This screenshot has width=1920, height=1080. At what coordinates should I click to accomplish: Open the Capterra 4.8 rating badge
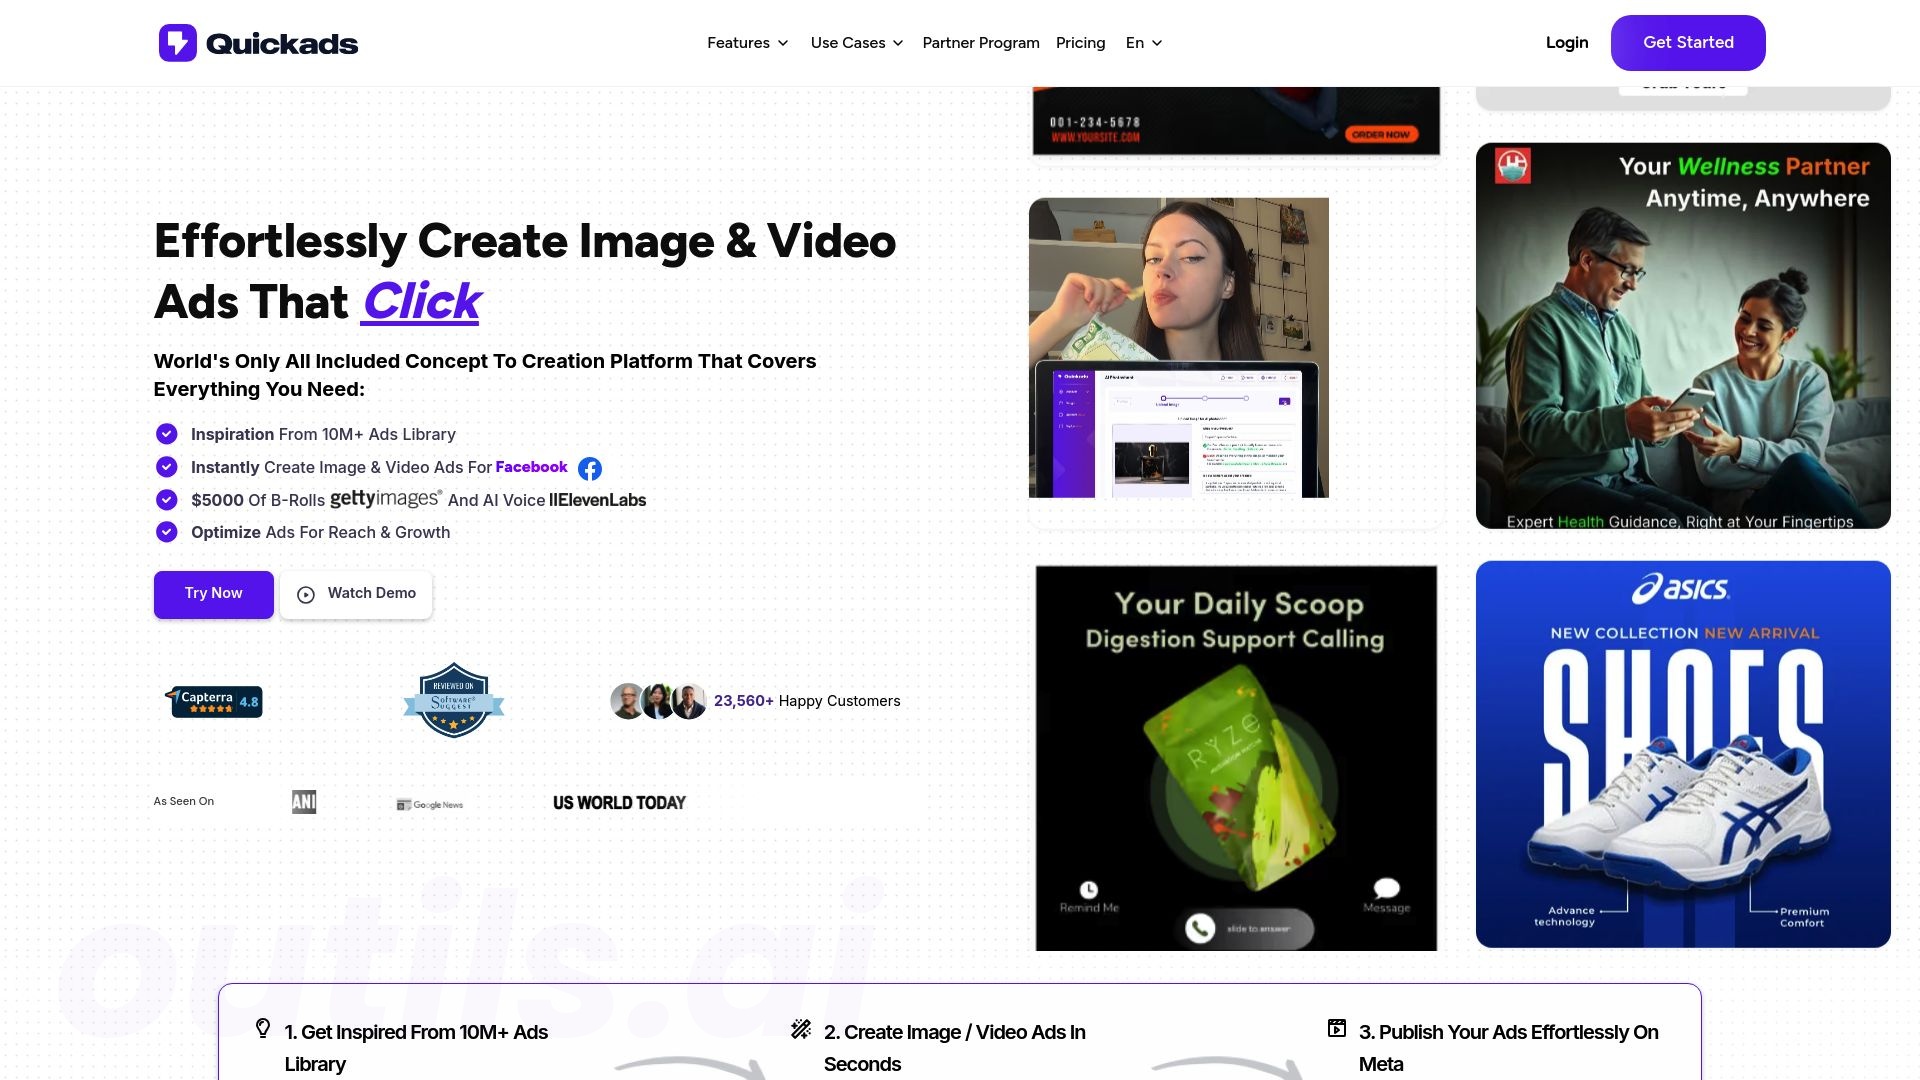(214, 701)
